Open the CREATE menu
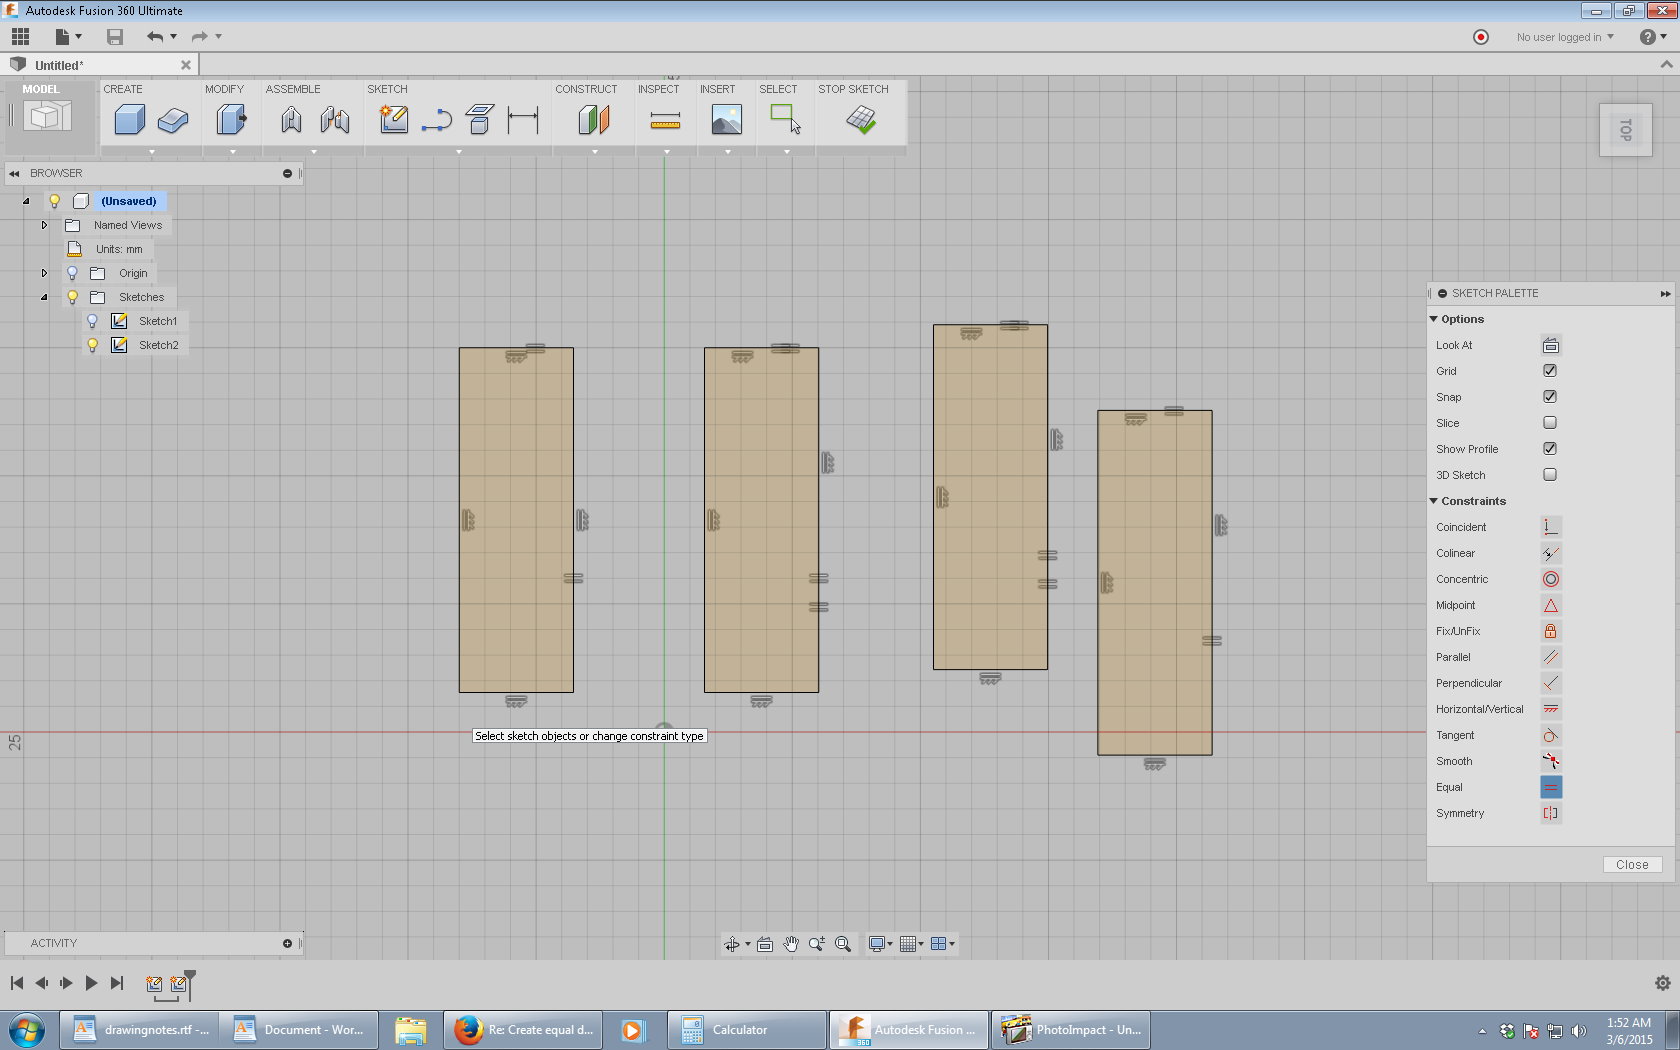This screenshot has width=1680, height=1050. (x=123, y=89)
